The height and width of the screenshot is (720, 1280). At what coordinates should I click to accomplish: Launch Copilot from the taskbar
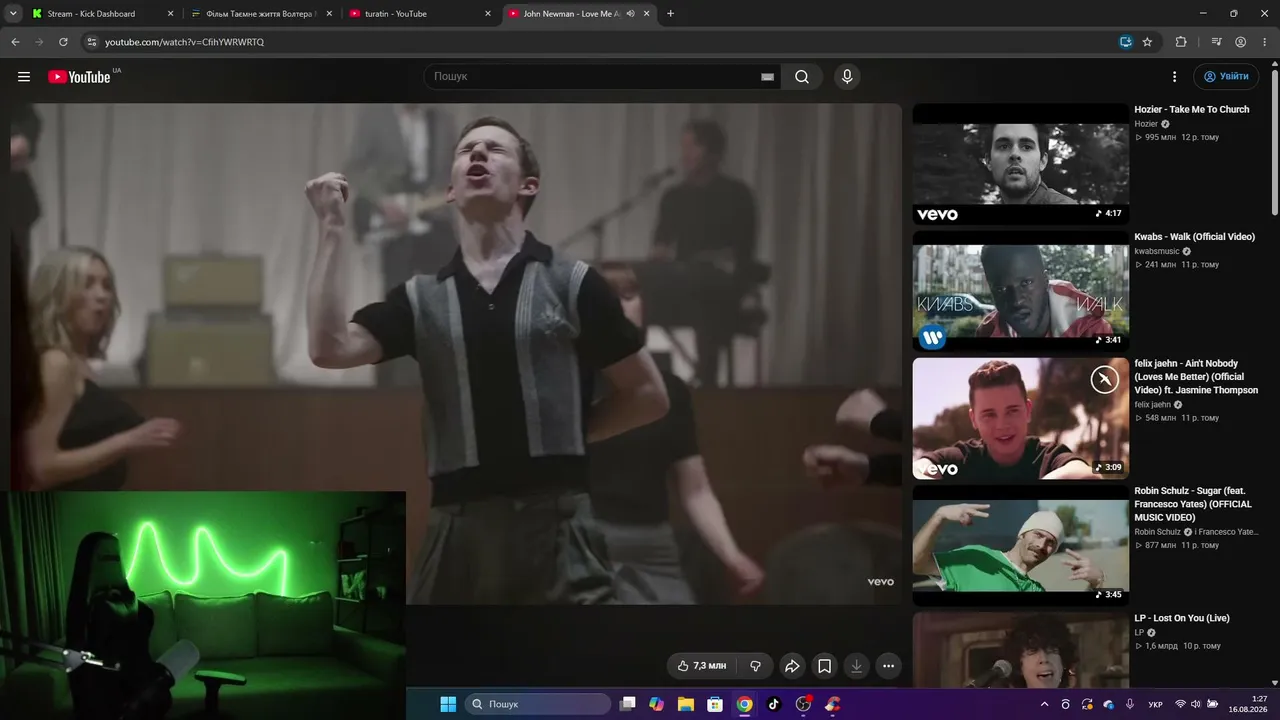[x=656, y=704]
